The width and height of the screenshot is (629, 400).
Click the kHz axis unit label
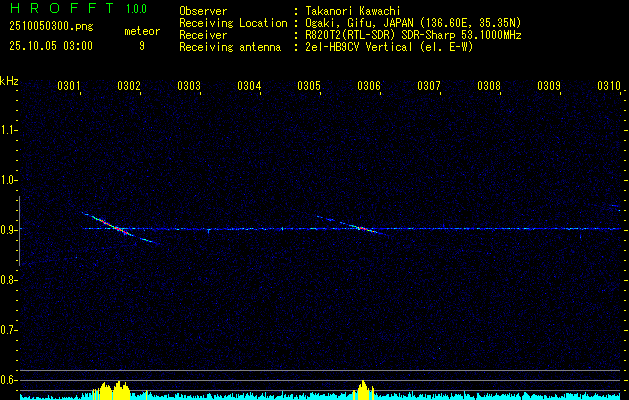pyautogui.click(x=9, y=81)
